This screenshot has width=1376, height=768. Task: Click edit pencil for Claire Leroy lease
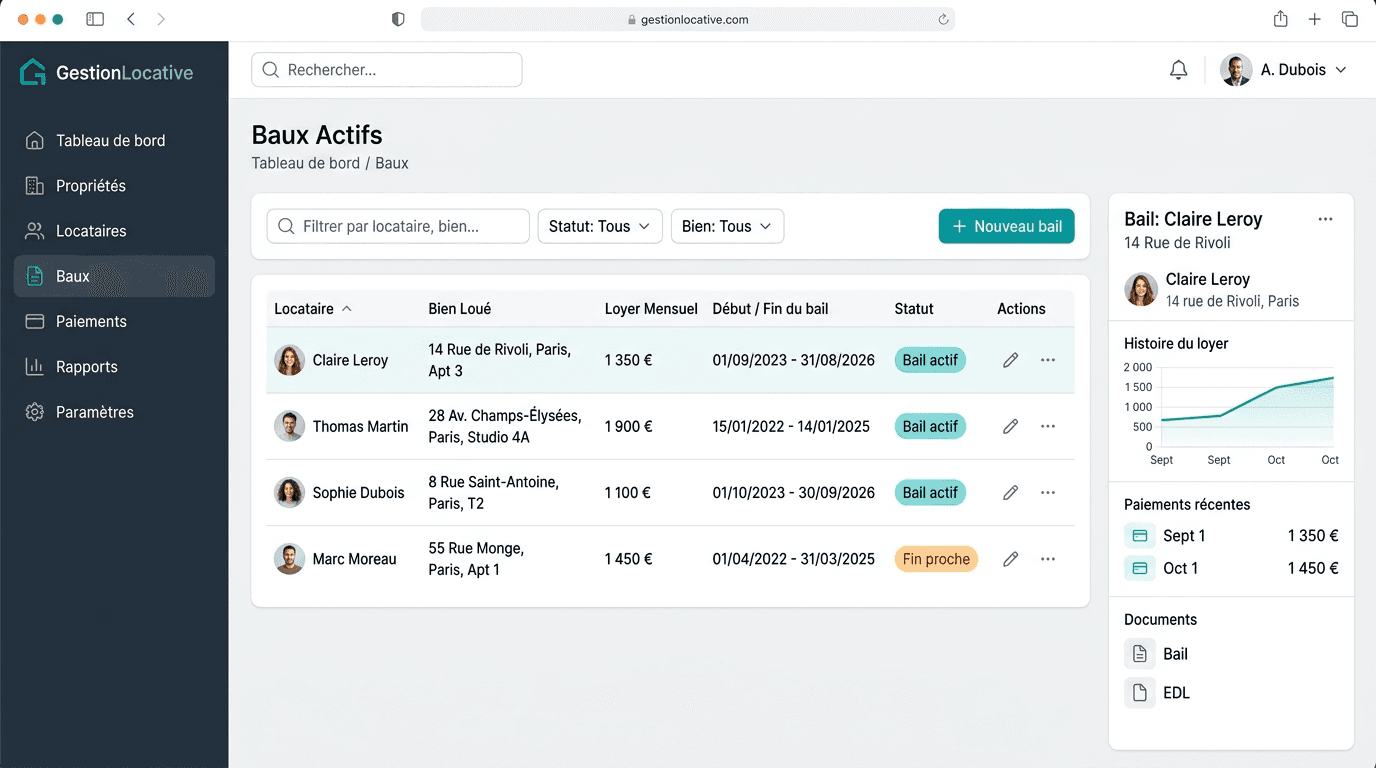tap(1010, 360)
